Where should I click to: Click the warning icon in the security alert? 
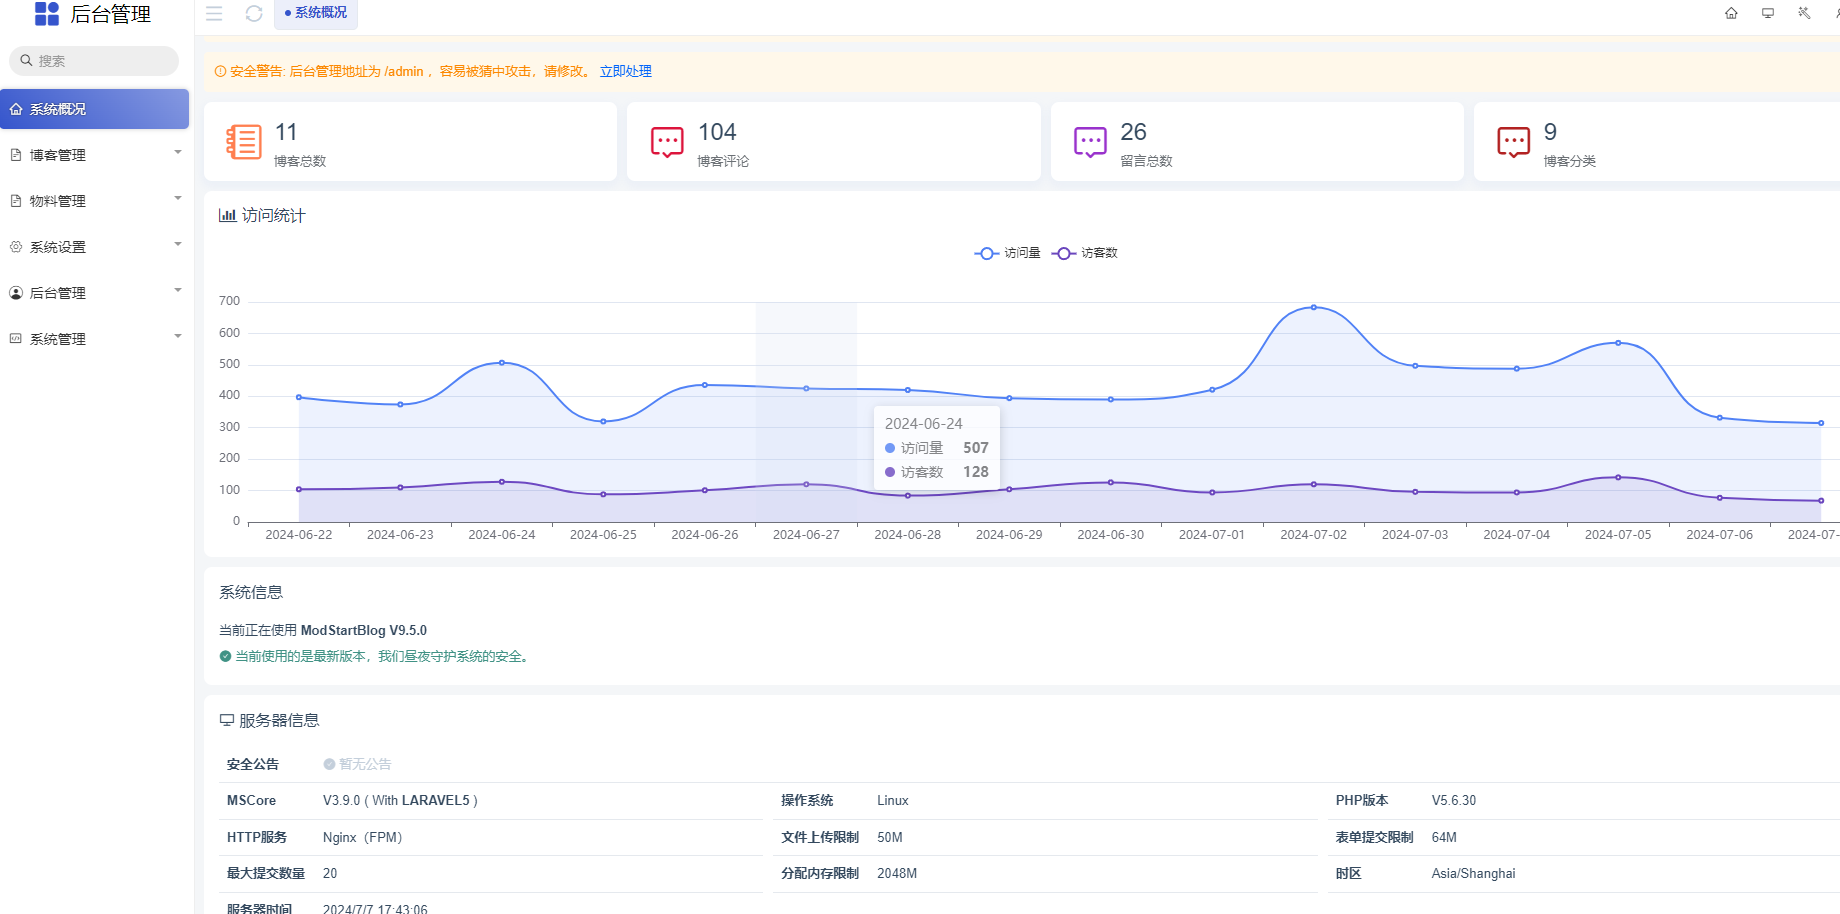click(220, 71)
